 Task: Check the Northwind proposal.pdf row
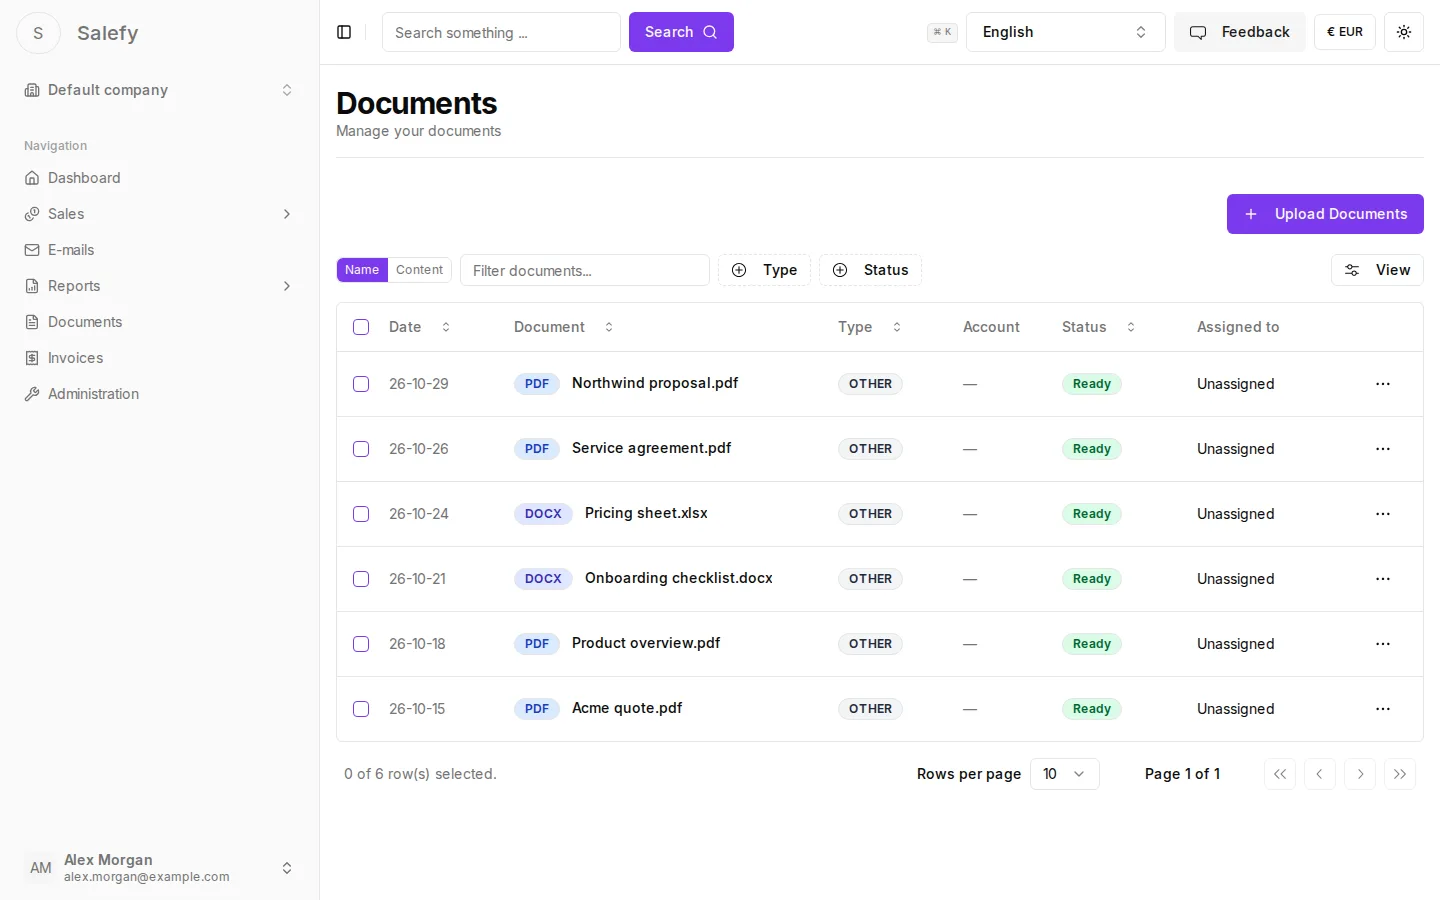coord(361,384)
